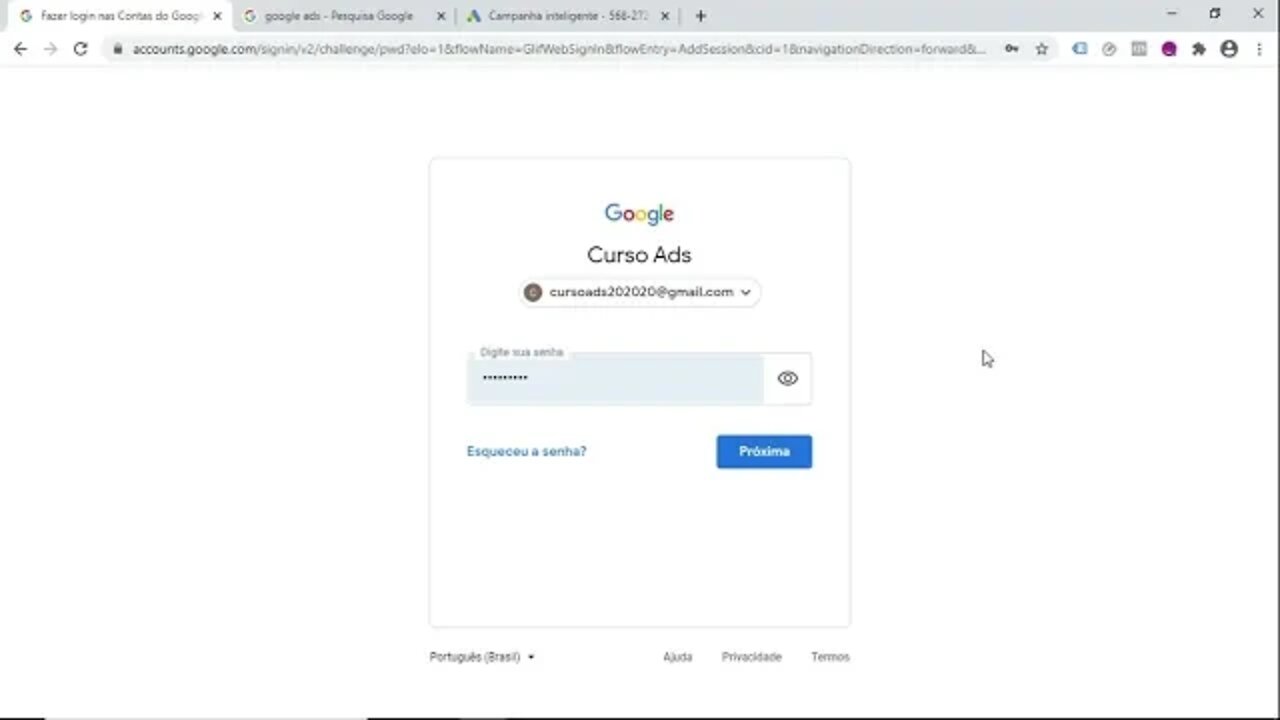Click the Google logo
The width and height of the screenshot is (1280, 720).
(639, 214)
